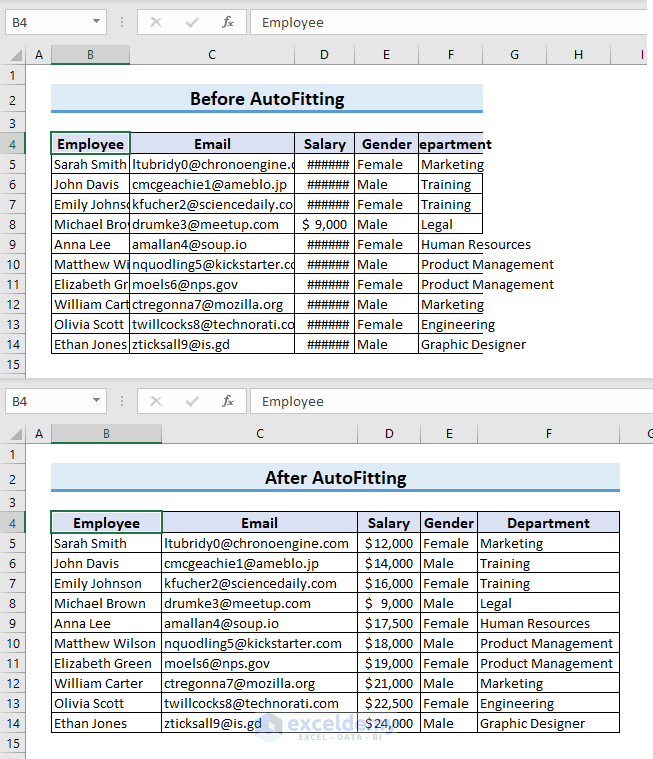653x759 pixels.
Task: Click the Employee header in After AutoFitting table
Action: [106, 523]
